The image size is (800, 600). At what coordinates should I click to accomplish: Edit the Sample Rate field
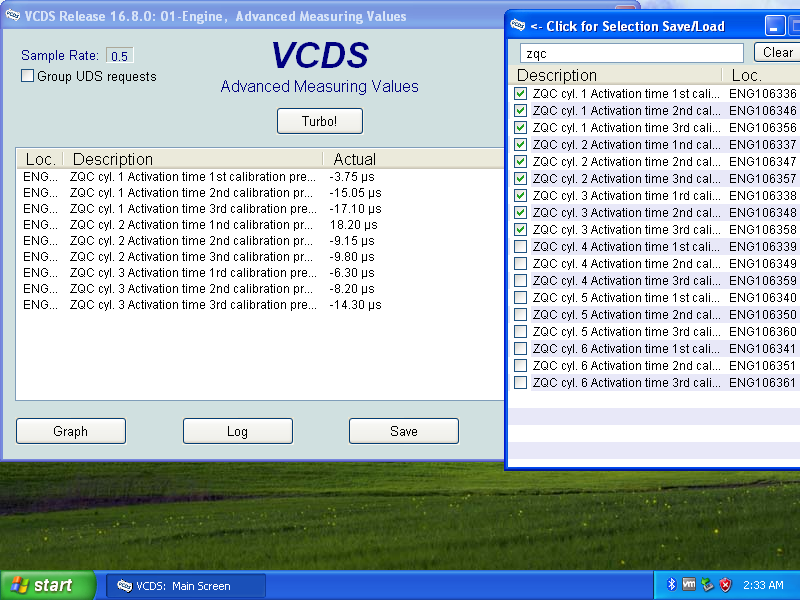(119, 56)
